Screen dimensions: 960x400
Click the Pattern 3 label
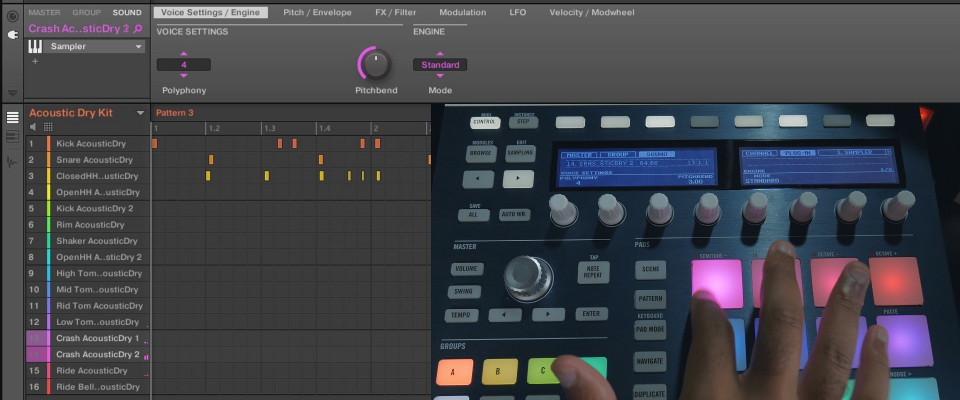coord(174,113)
